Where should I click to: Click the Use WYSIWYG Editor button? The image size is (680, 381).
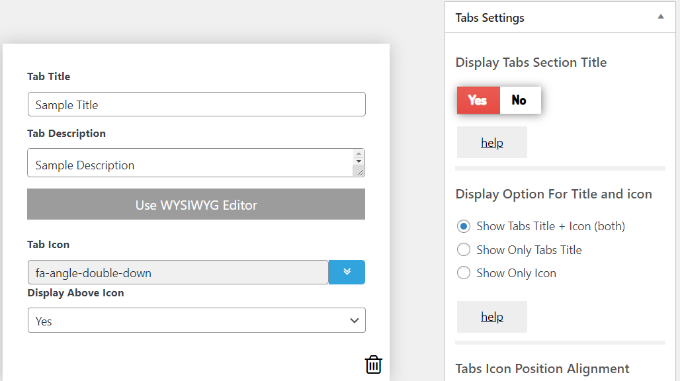coord(196,204)
